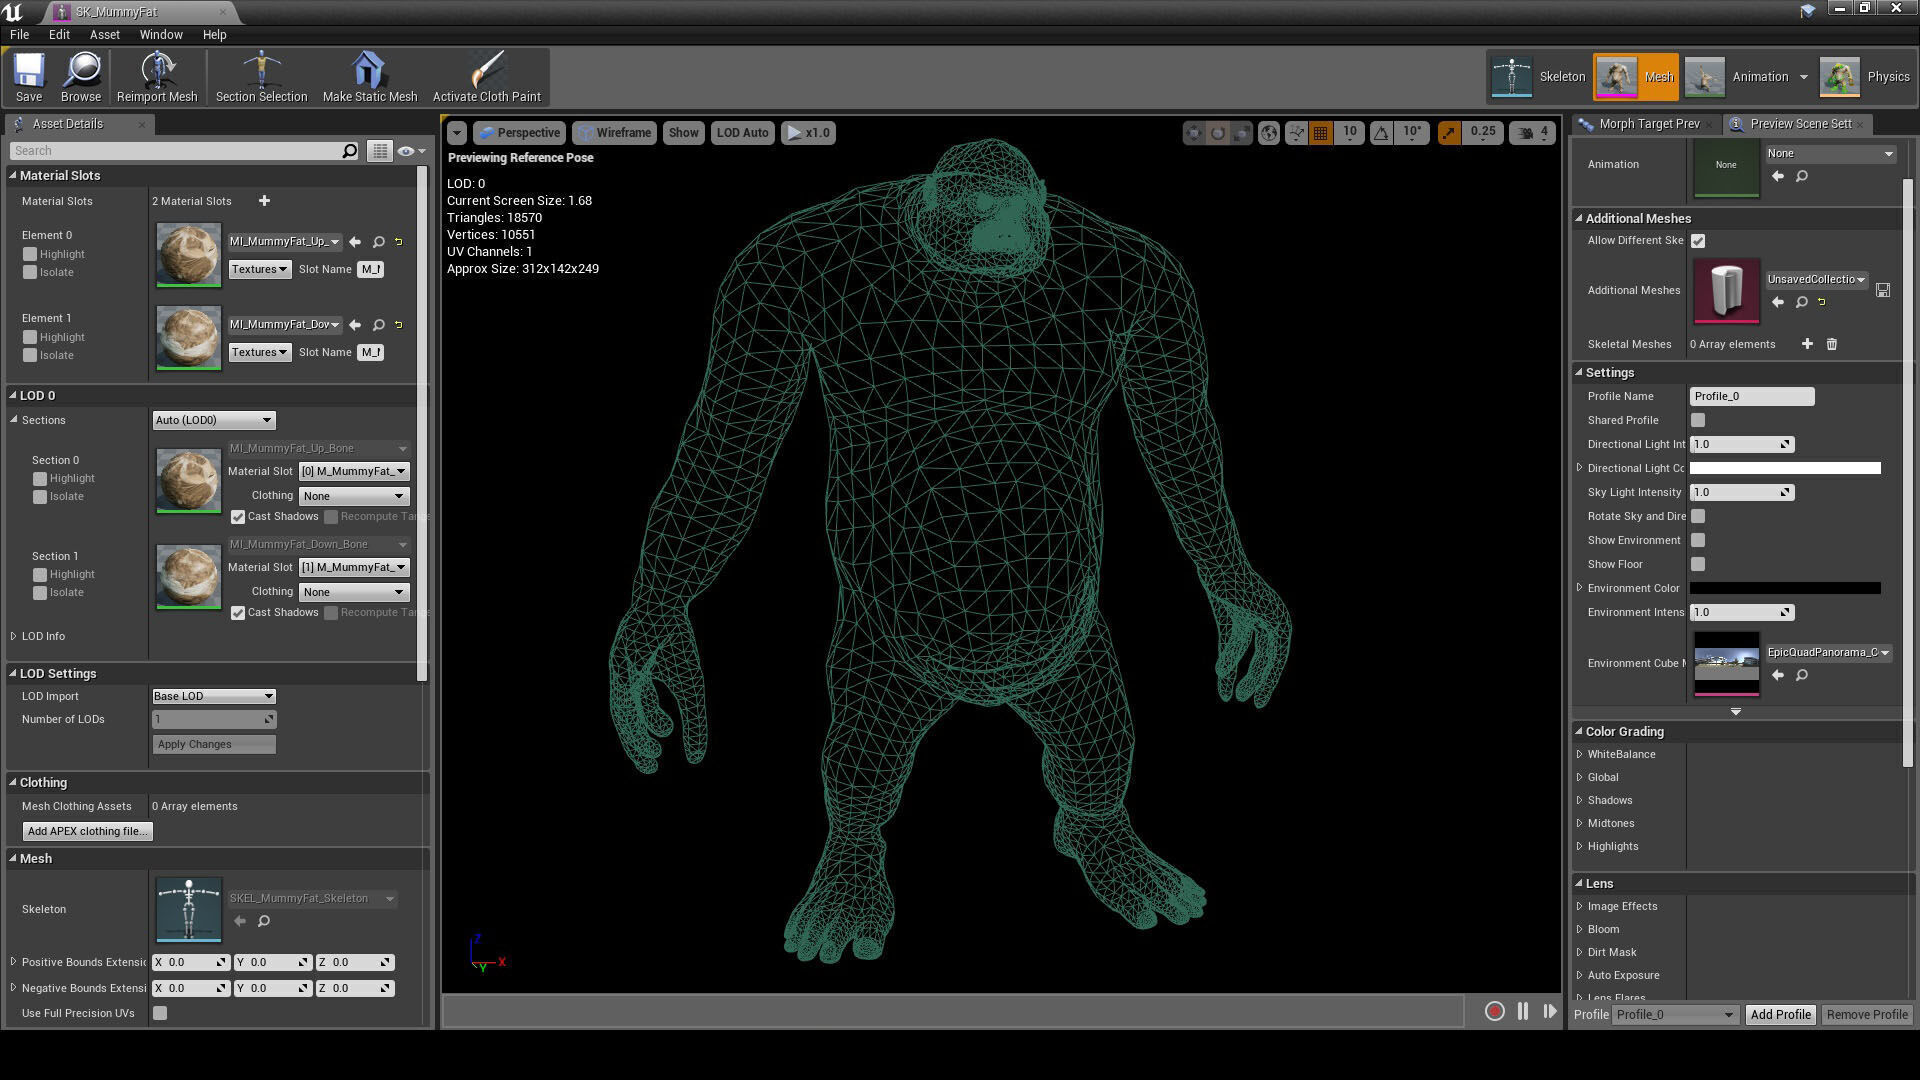Enable Show Floor checkbox

point(1698,564)
